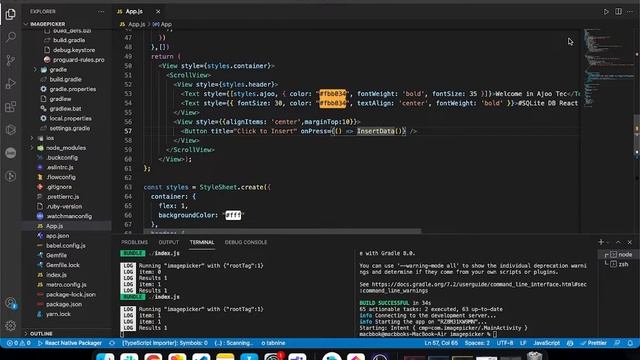This screenshot has height=360, width=640.
Task: Click React Native Packager status item
Action: tap(69, 343)
